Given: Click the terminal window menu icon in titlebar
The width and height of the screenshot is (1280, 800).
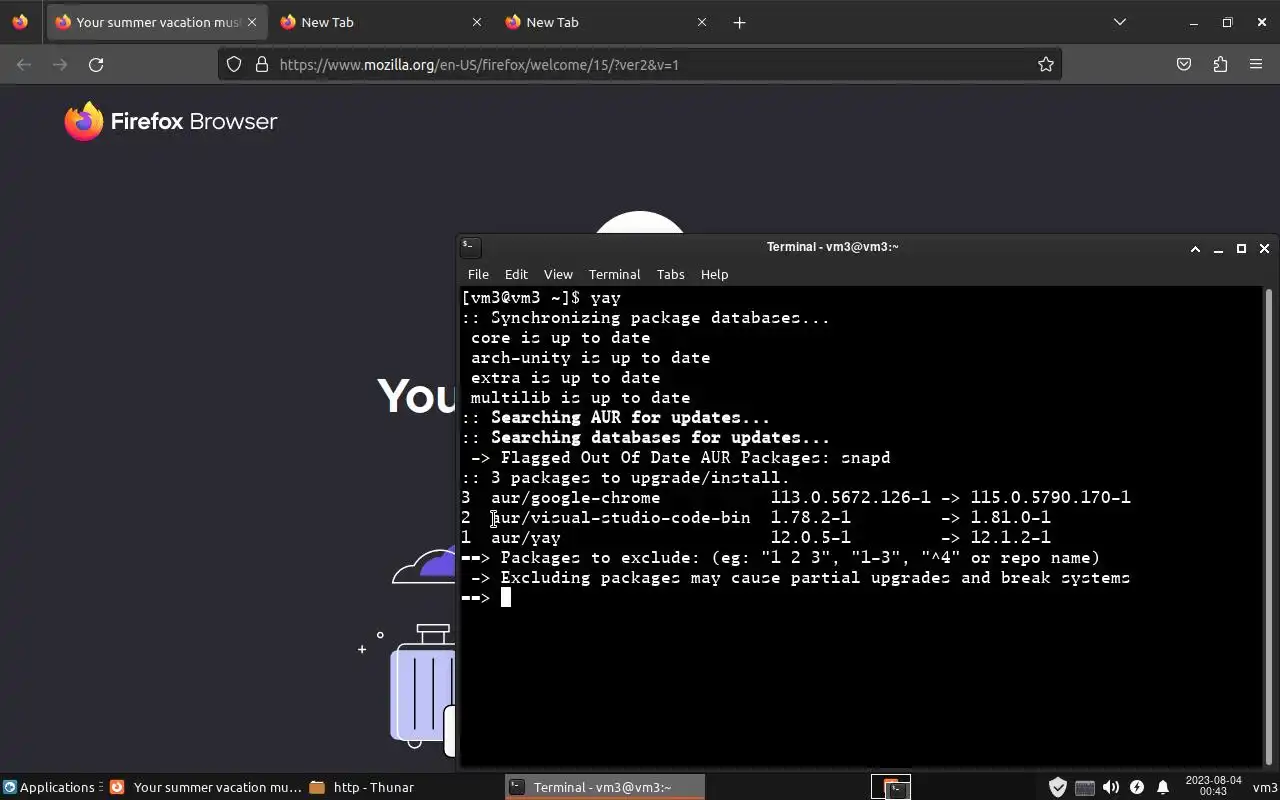Looking at the screenshot, I should point(470,246).
